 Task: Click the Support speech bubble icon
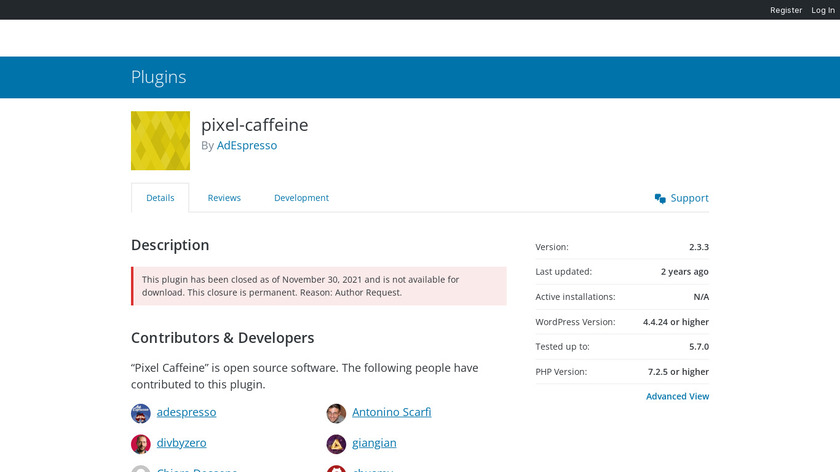point(660,198)
